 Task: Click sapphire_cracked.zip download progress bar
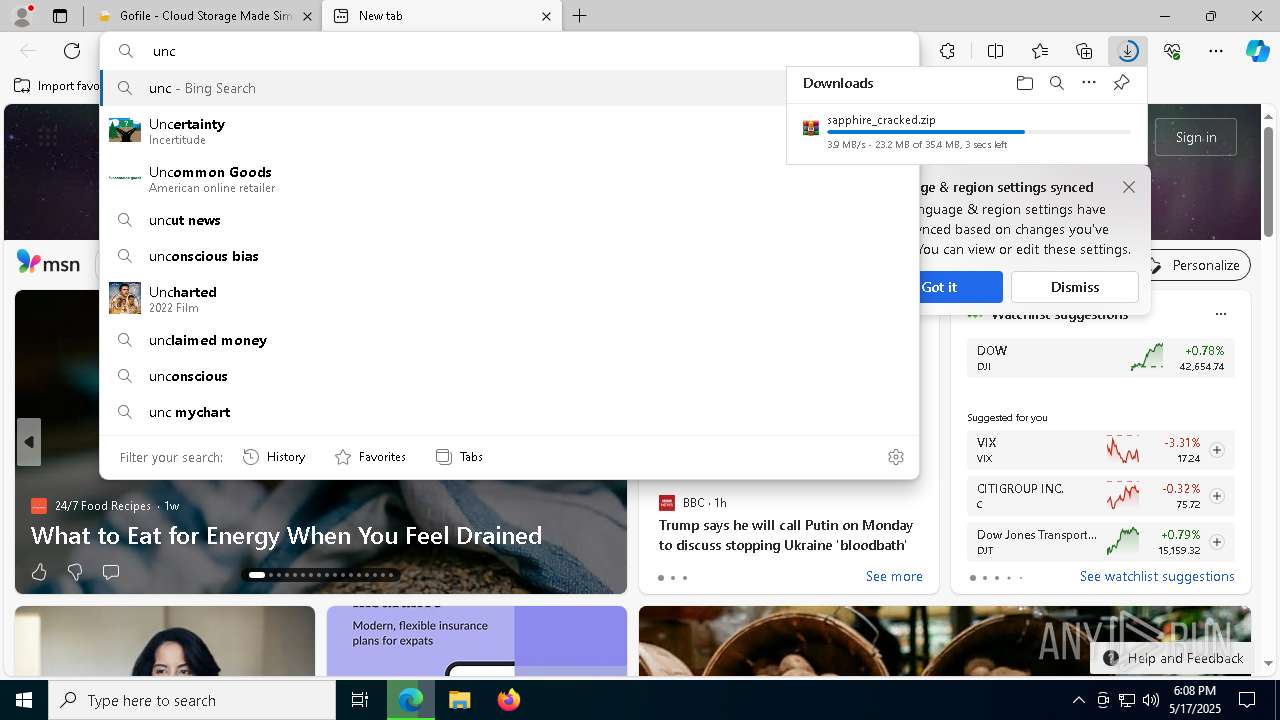[x=978, y=132]
